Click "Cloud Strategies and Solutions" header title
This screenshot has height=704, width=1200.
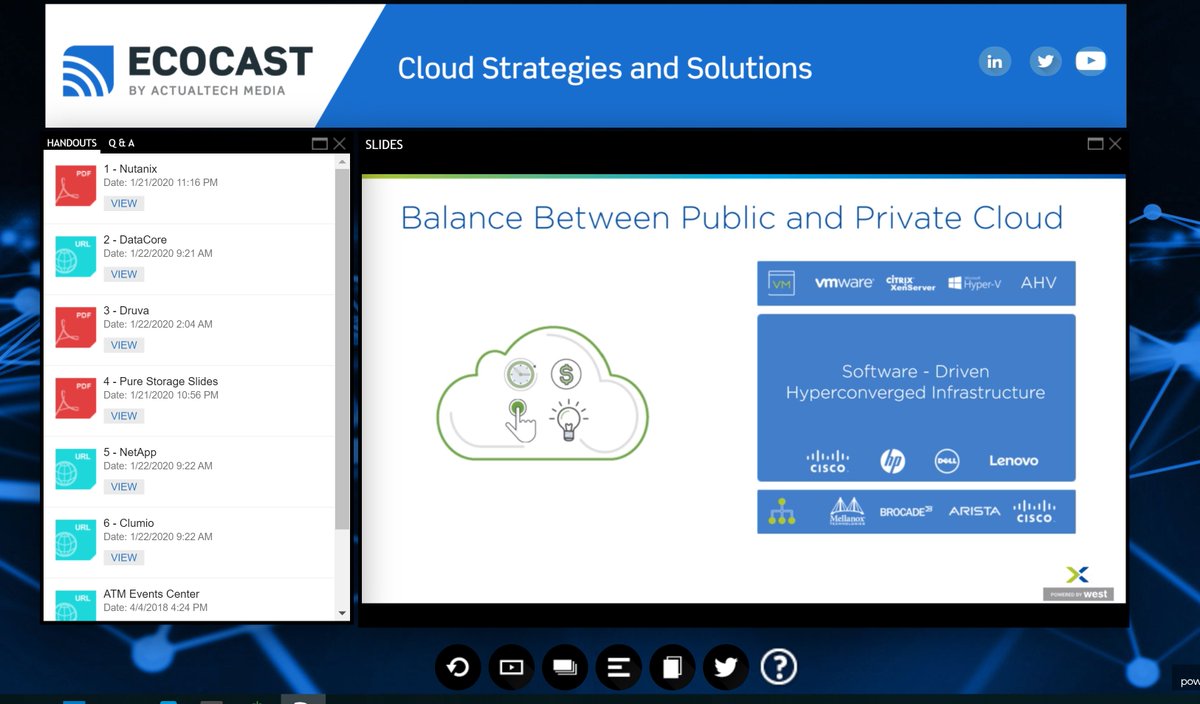605,69
